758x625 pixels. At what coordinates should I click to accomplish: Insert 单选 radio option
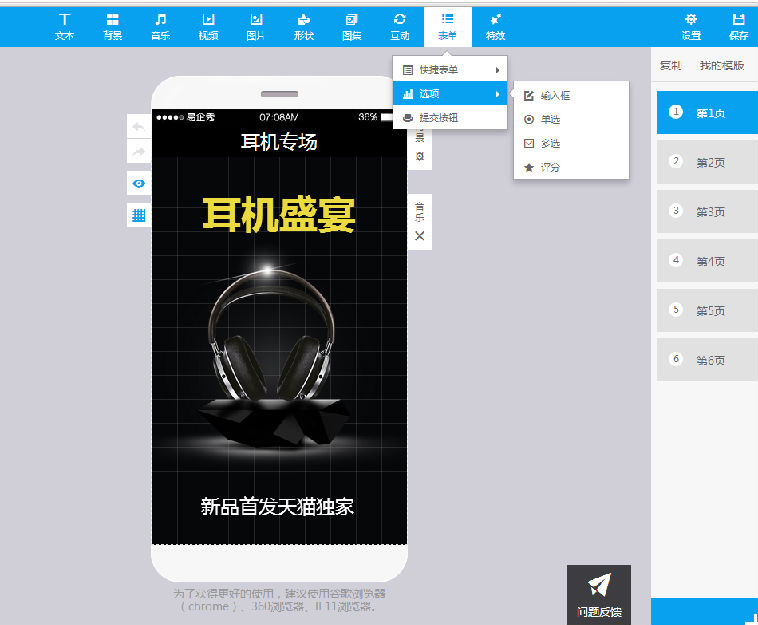click(x=571, y=119)
